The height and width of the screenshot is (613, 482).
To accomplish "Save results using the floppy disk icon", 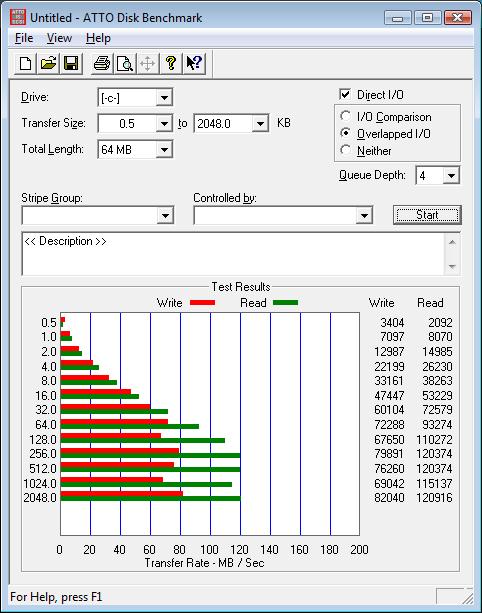I will pos(71,63).
